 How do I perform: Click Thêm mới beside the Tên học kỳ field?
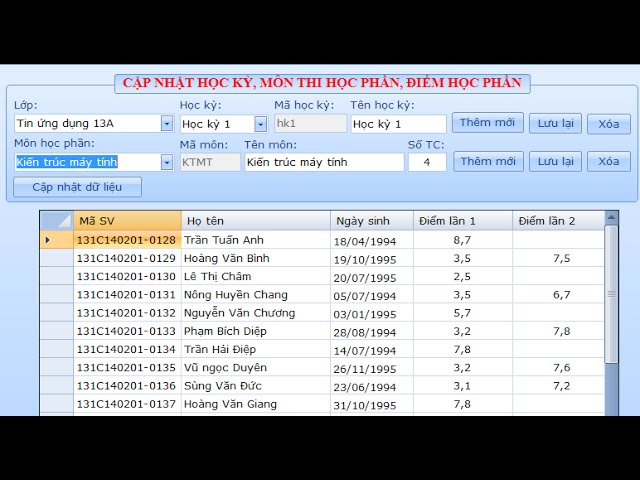tap(488, 123)
